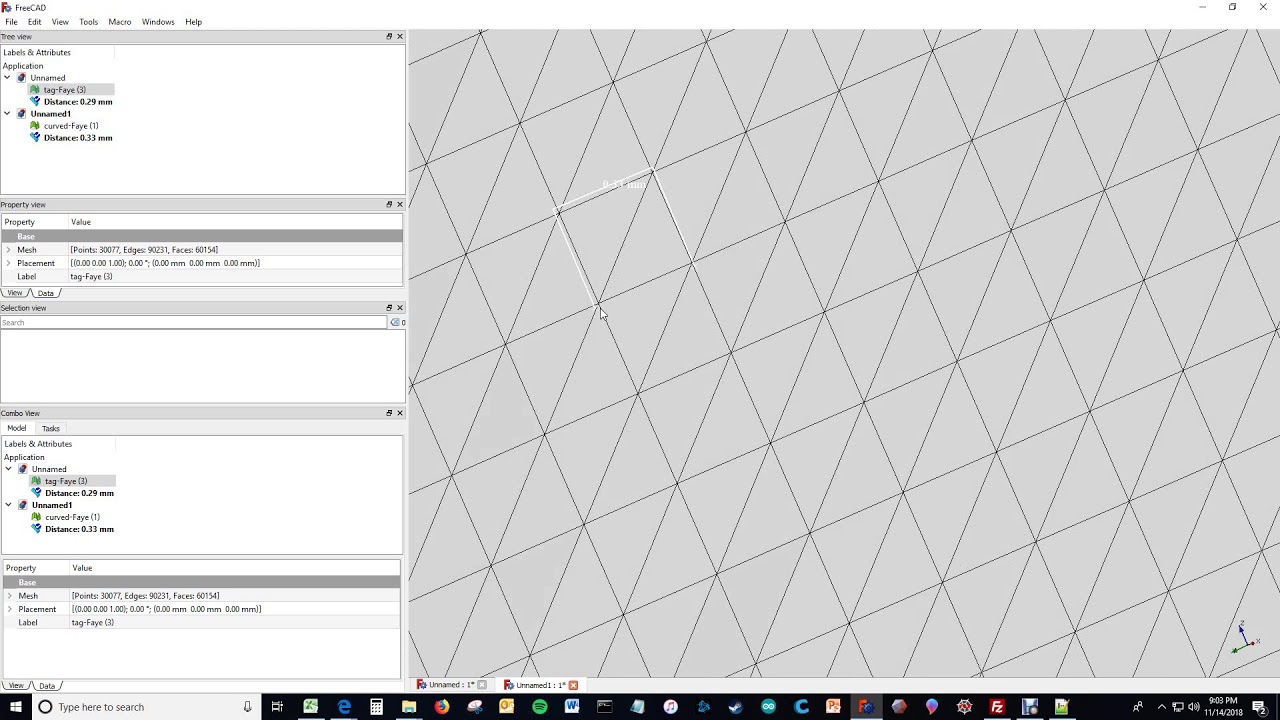The width and height of the screenshot is (1280, 720).
Task: Click Label value in Property view
Action: tap(235, 277)
